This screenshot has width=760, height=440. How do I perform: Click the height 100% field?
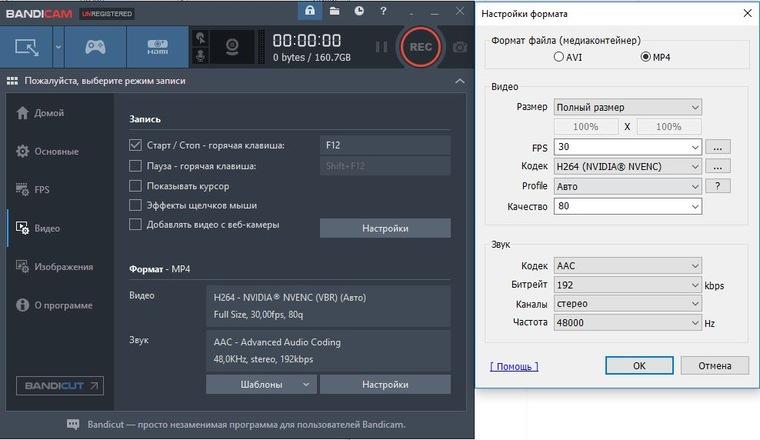coord(669,126)
